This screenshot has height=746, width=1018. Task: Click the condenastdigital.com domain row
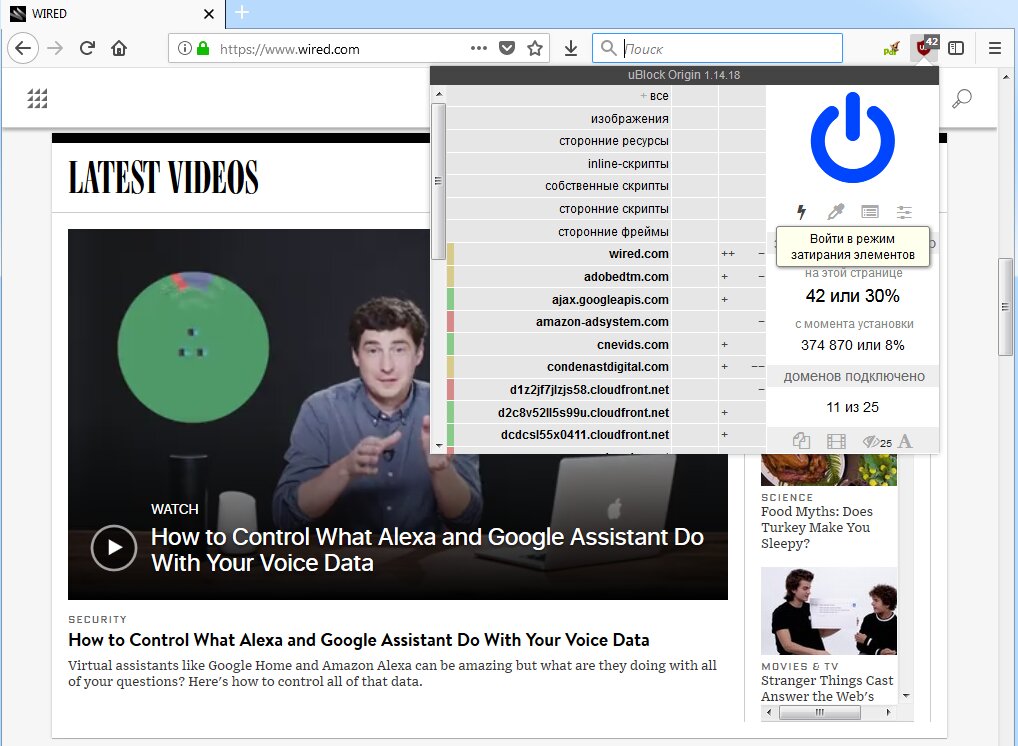pyautogui.click(x=558, y=367)
